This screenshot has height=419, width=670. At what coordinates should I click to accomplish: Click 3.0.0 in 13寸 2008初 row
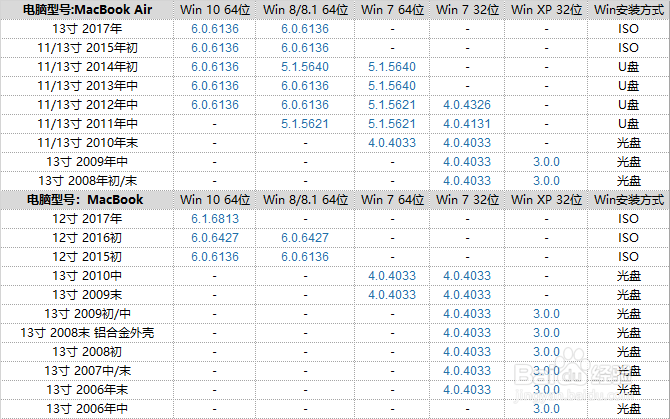tap(547, 352)
